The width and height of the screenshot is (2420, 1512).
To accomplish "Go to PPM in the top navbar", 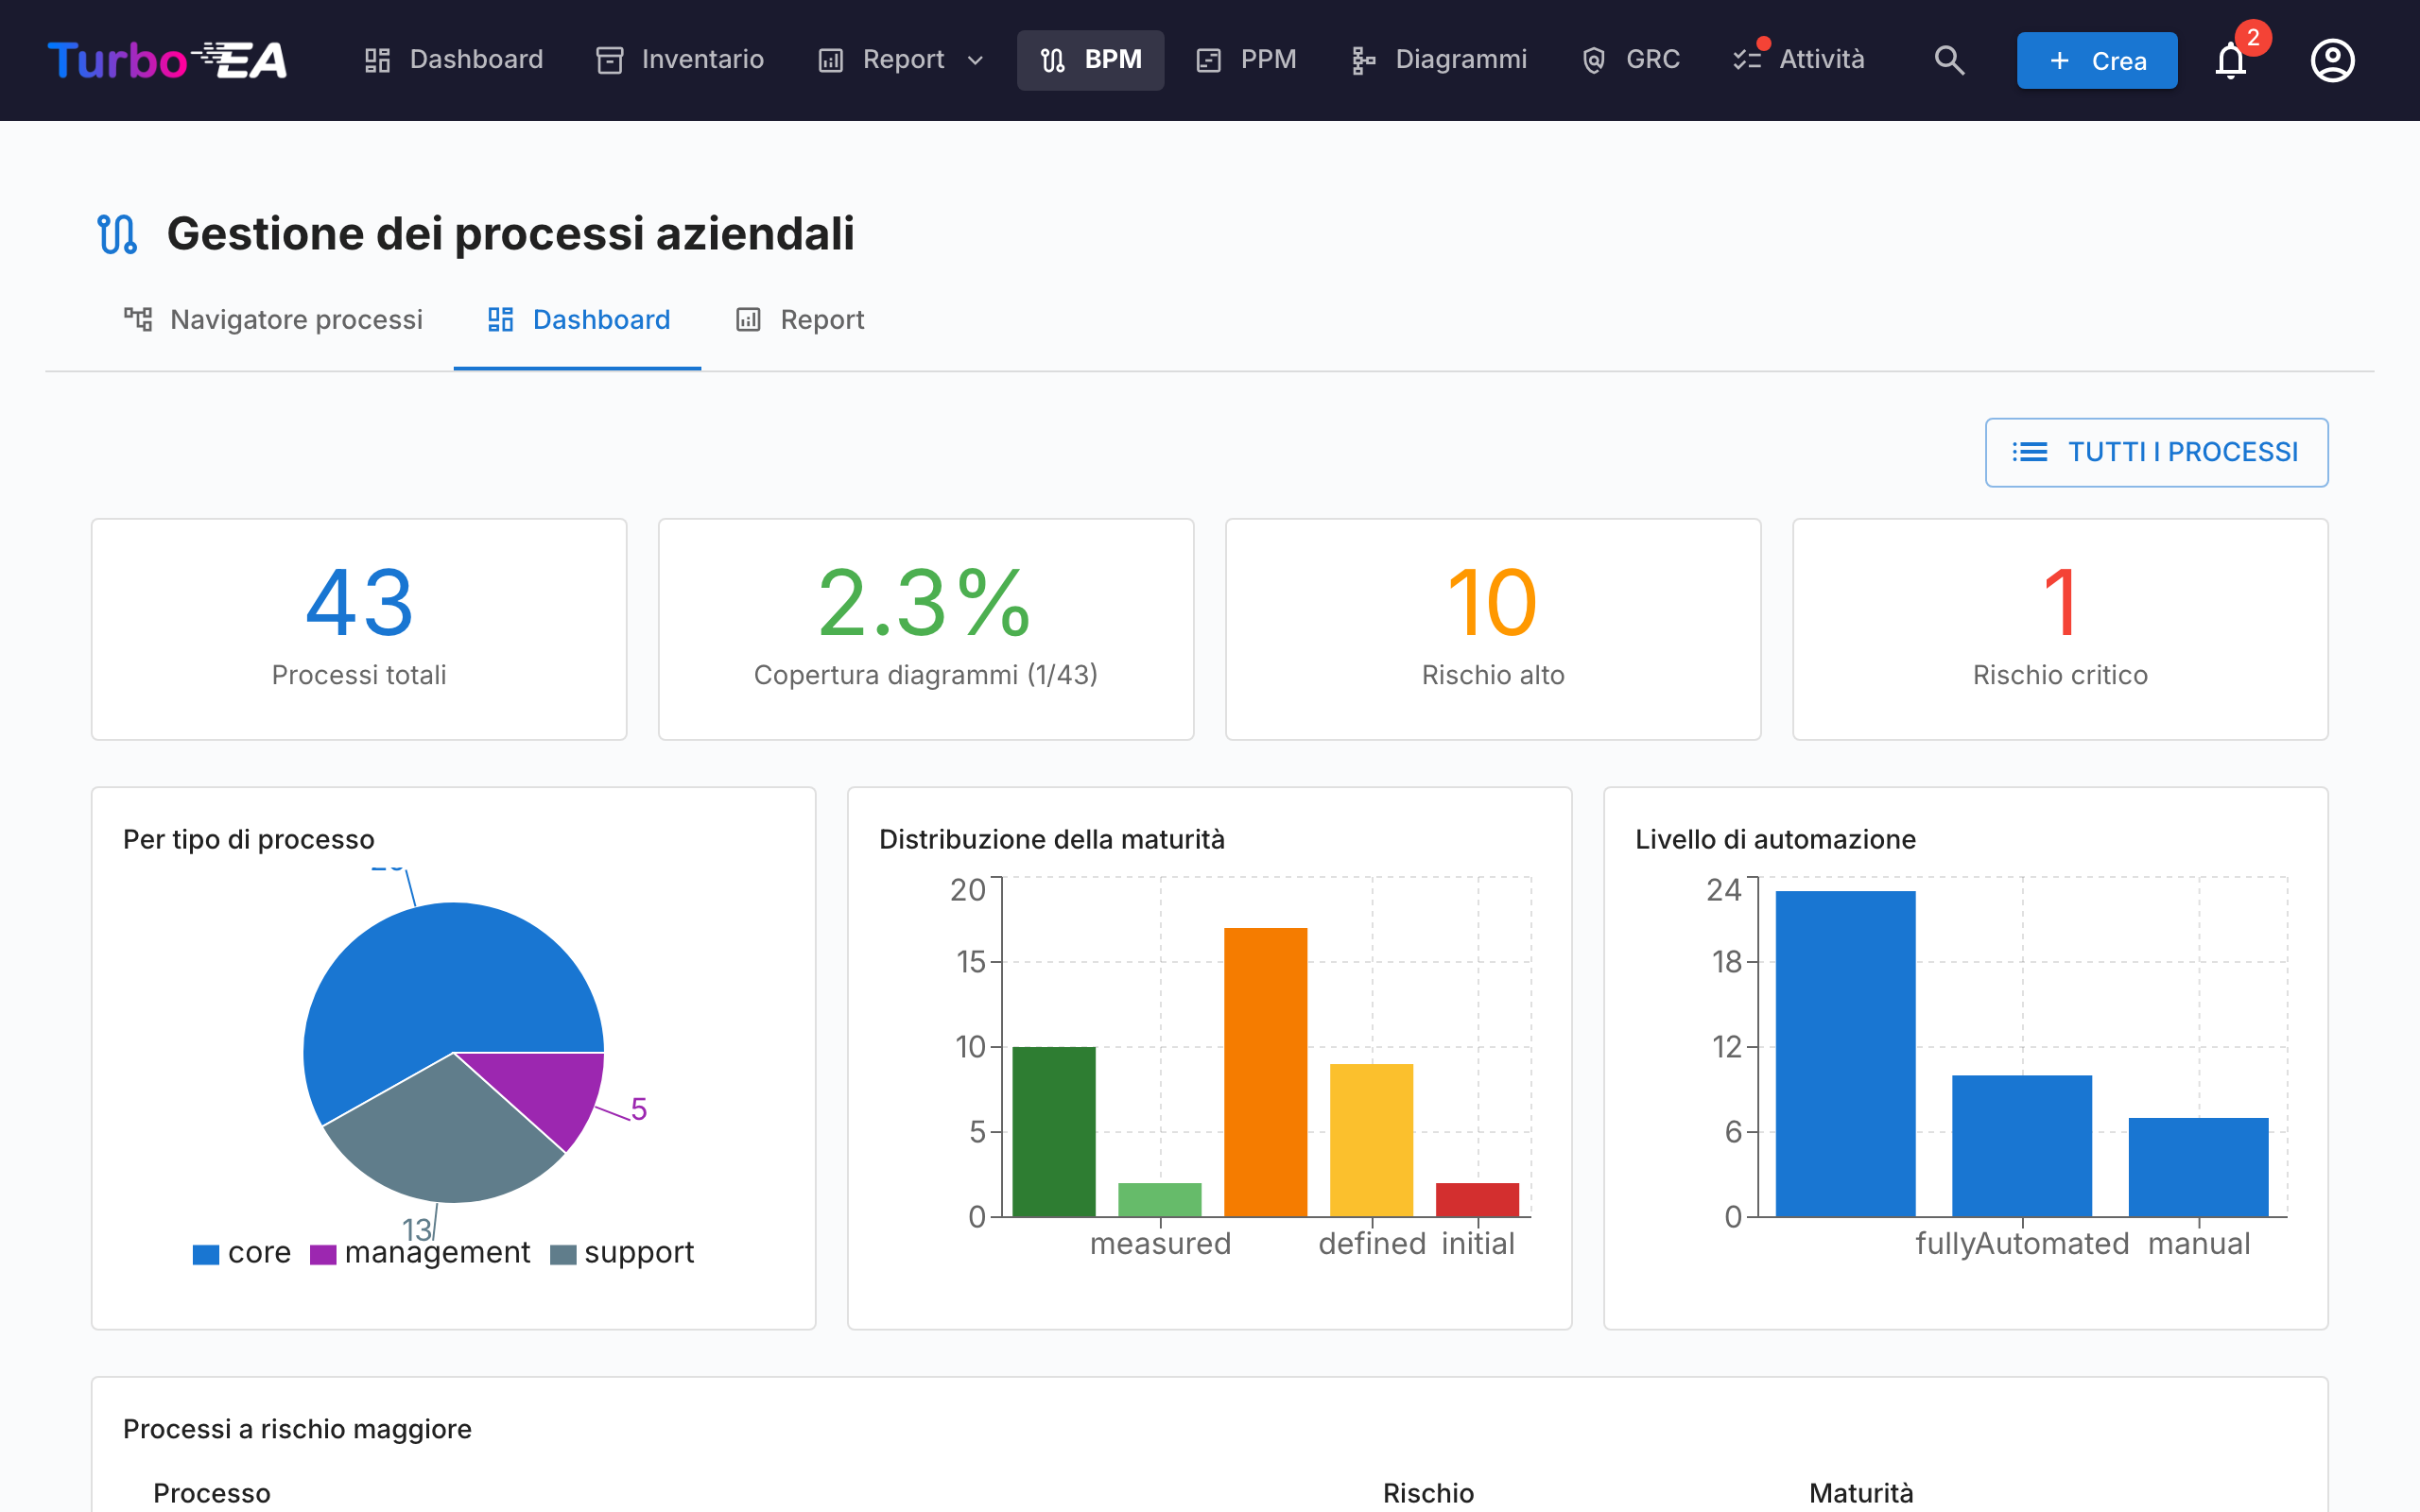I will (x=1246, y=60).
